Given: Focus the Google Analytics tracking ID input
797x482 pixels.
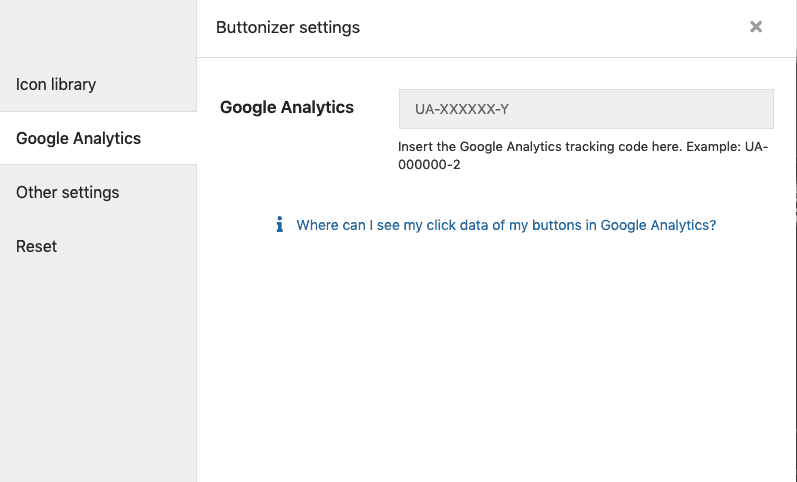Looking at the screenshot, I should pyautogui.click(x=586, y=109).
